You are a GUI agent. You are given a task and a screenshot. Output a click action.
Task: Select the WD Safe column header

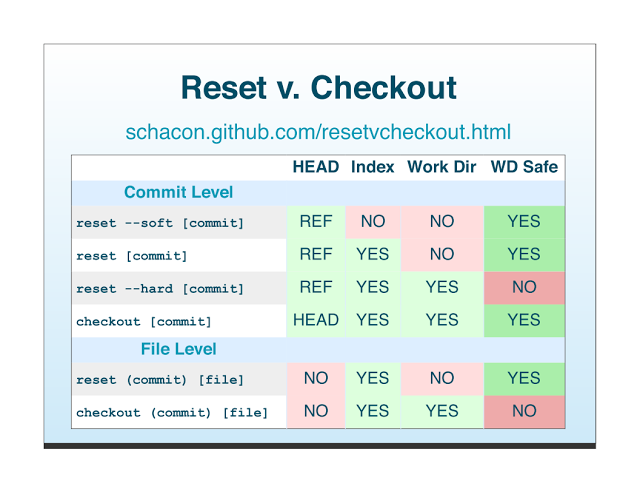[523, 167]
